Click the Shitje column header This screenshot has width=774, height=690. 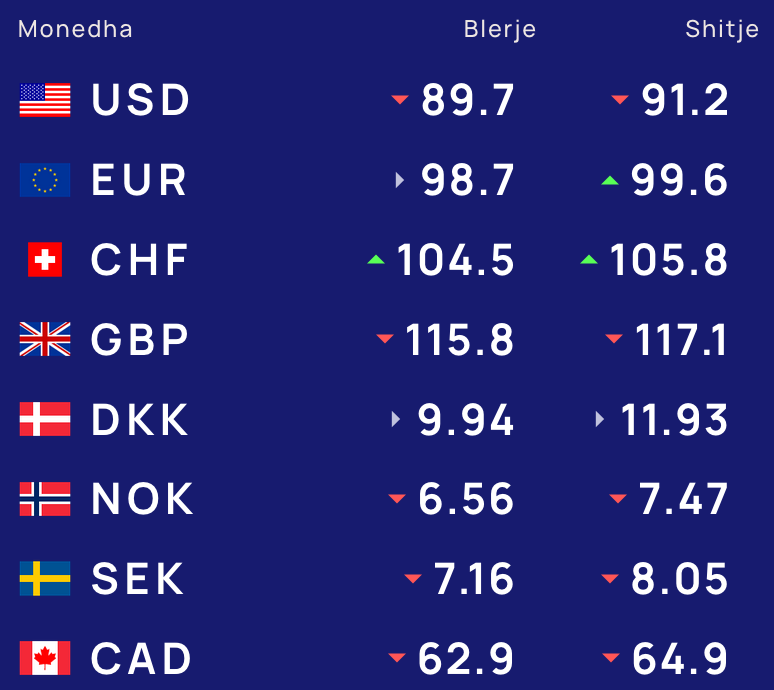[722, 29]
